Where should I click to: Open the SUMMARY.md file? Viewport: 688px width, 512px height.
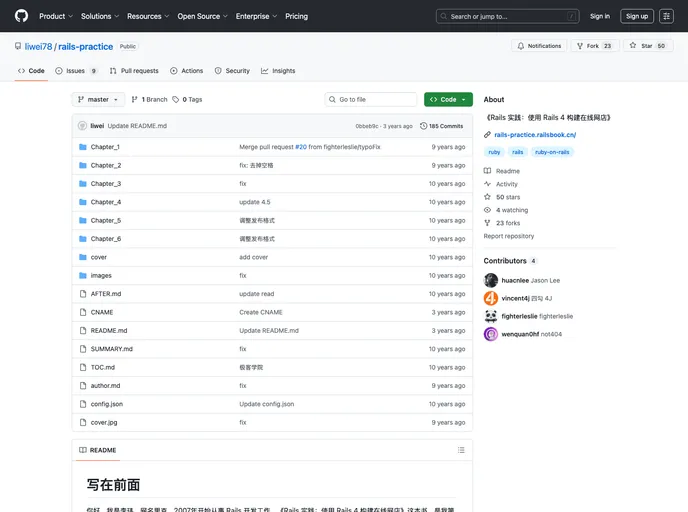click(111, 349)
